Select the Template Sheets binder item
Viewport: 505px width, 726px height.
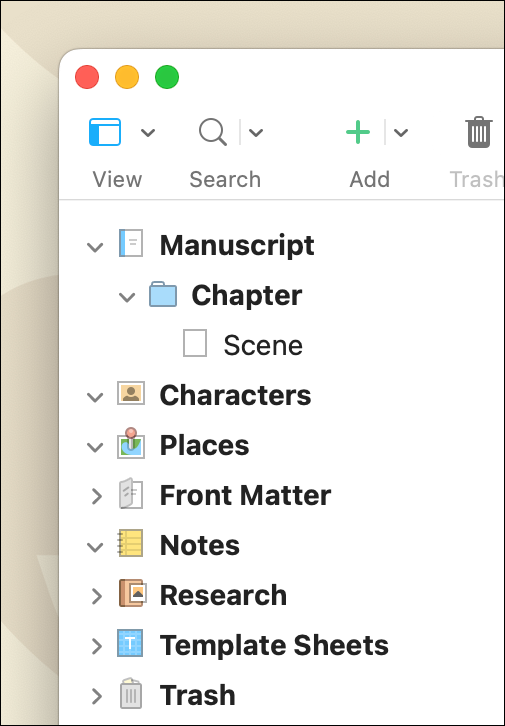274,645
